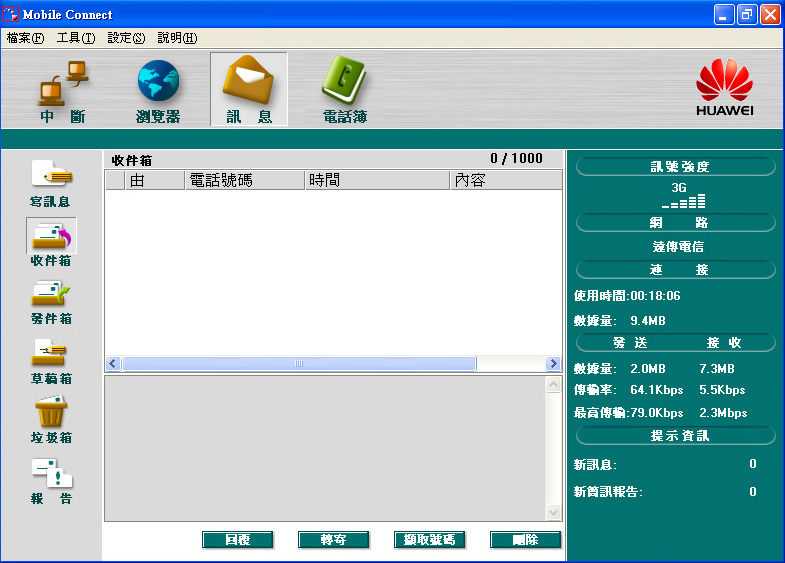Click the 中斷 disconnect icon
The height and width of the screenshot is (563, 785).
(x=63, y=83)
